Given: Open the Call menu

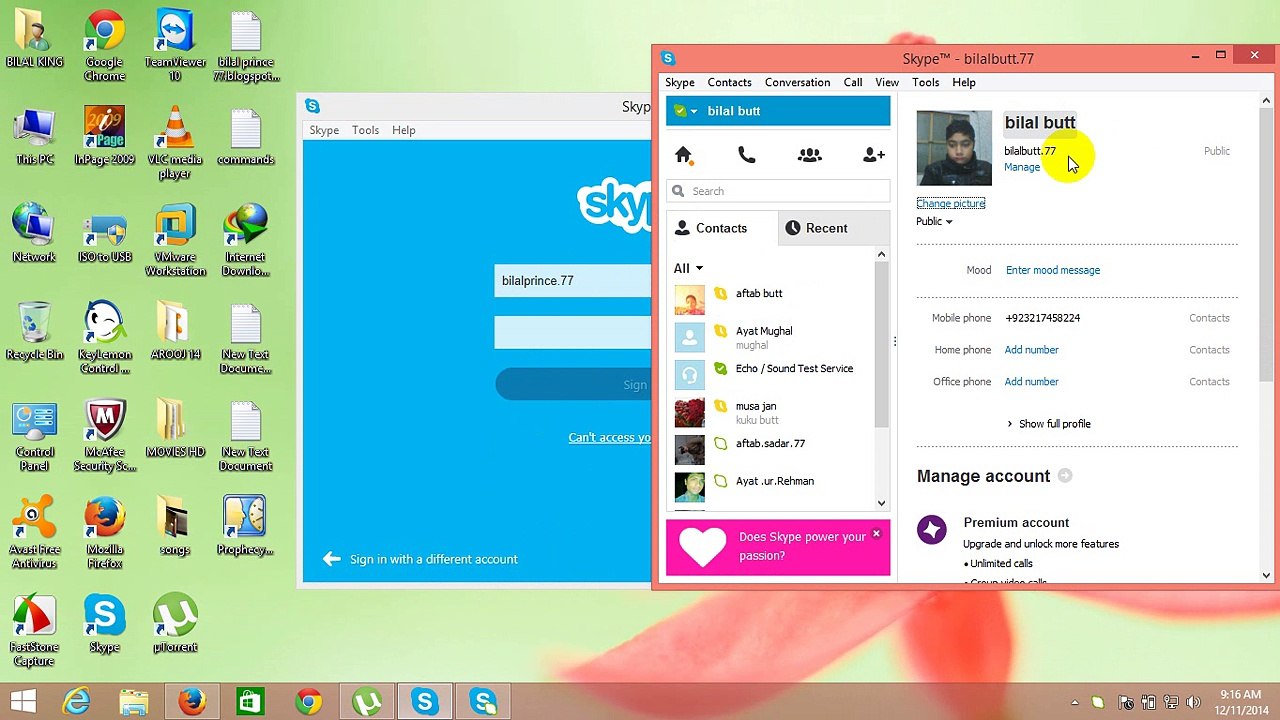Looking at the screenshot, I should 853,82.
